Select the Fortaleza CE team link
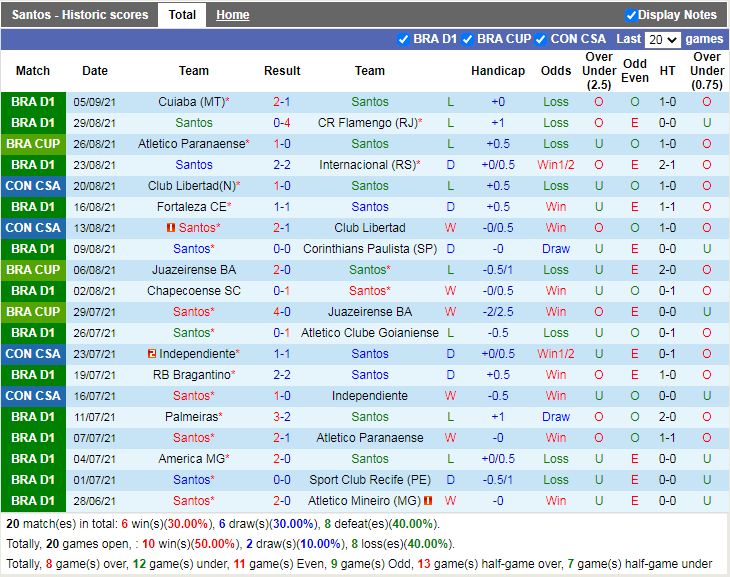This screenshot has width=730, height=577. [x=191, y=207]
